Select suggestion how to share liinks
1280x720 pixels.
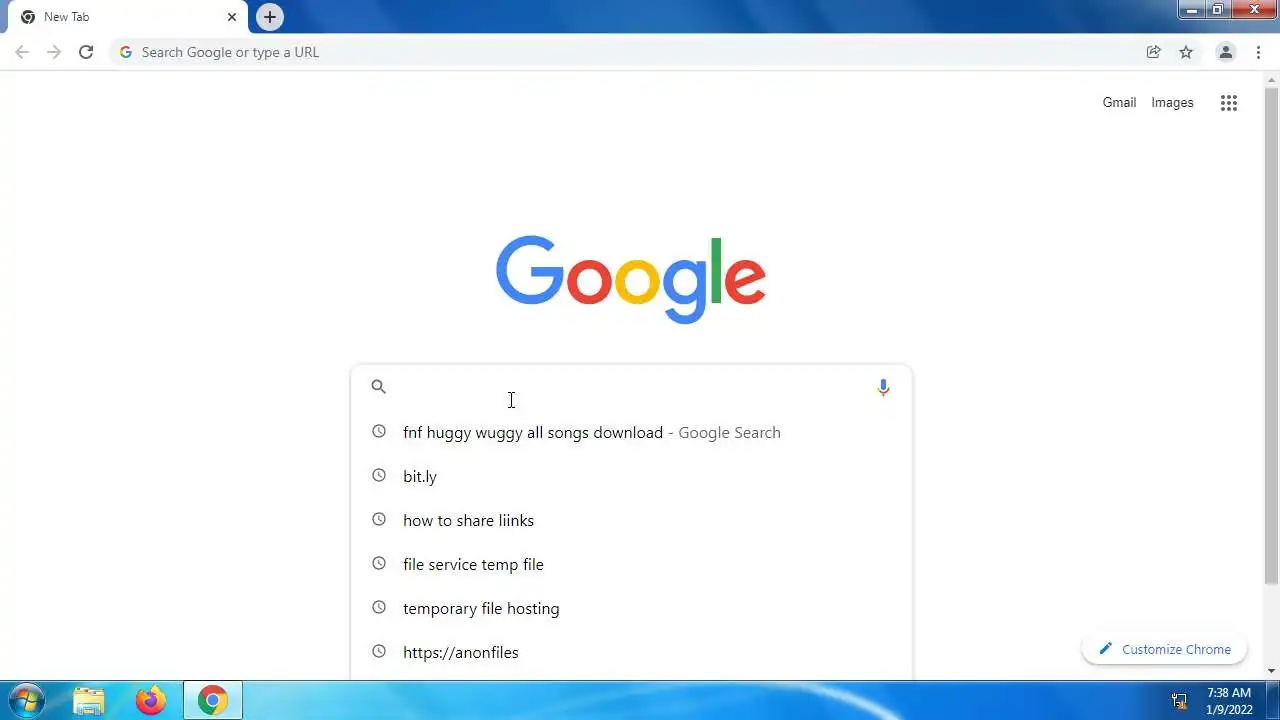(x=631, y=520)
